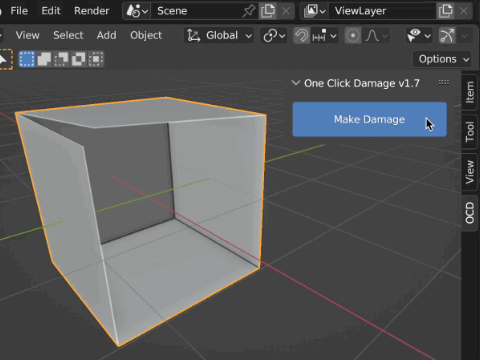
Task: Click the ViewLayer name field
Action: 382,11
